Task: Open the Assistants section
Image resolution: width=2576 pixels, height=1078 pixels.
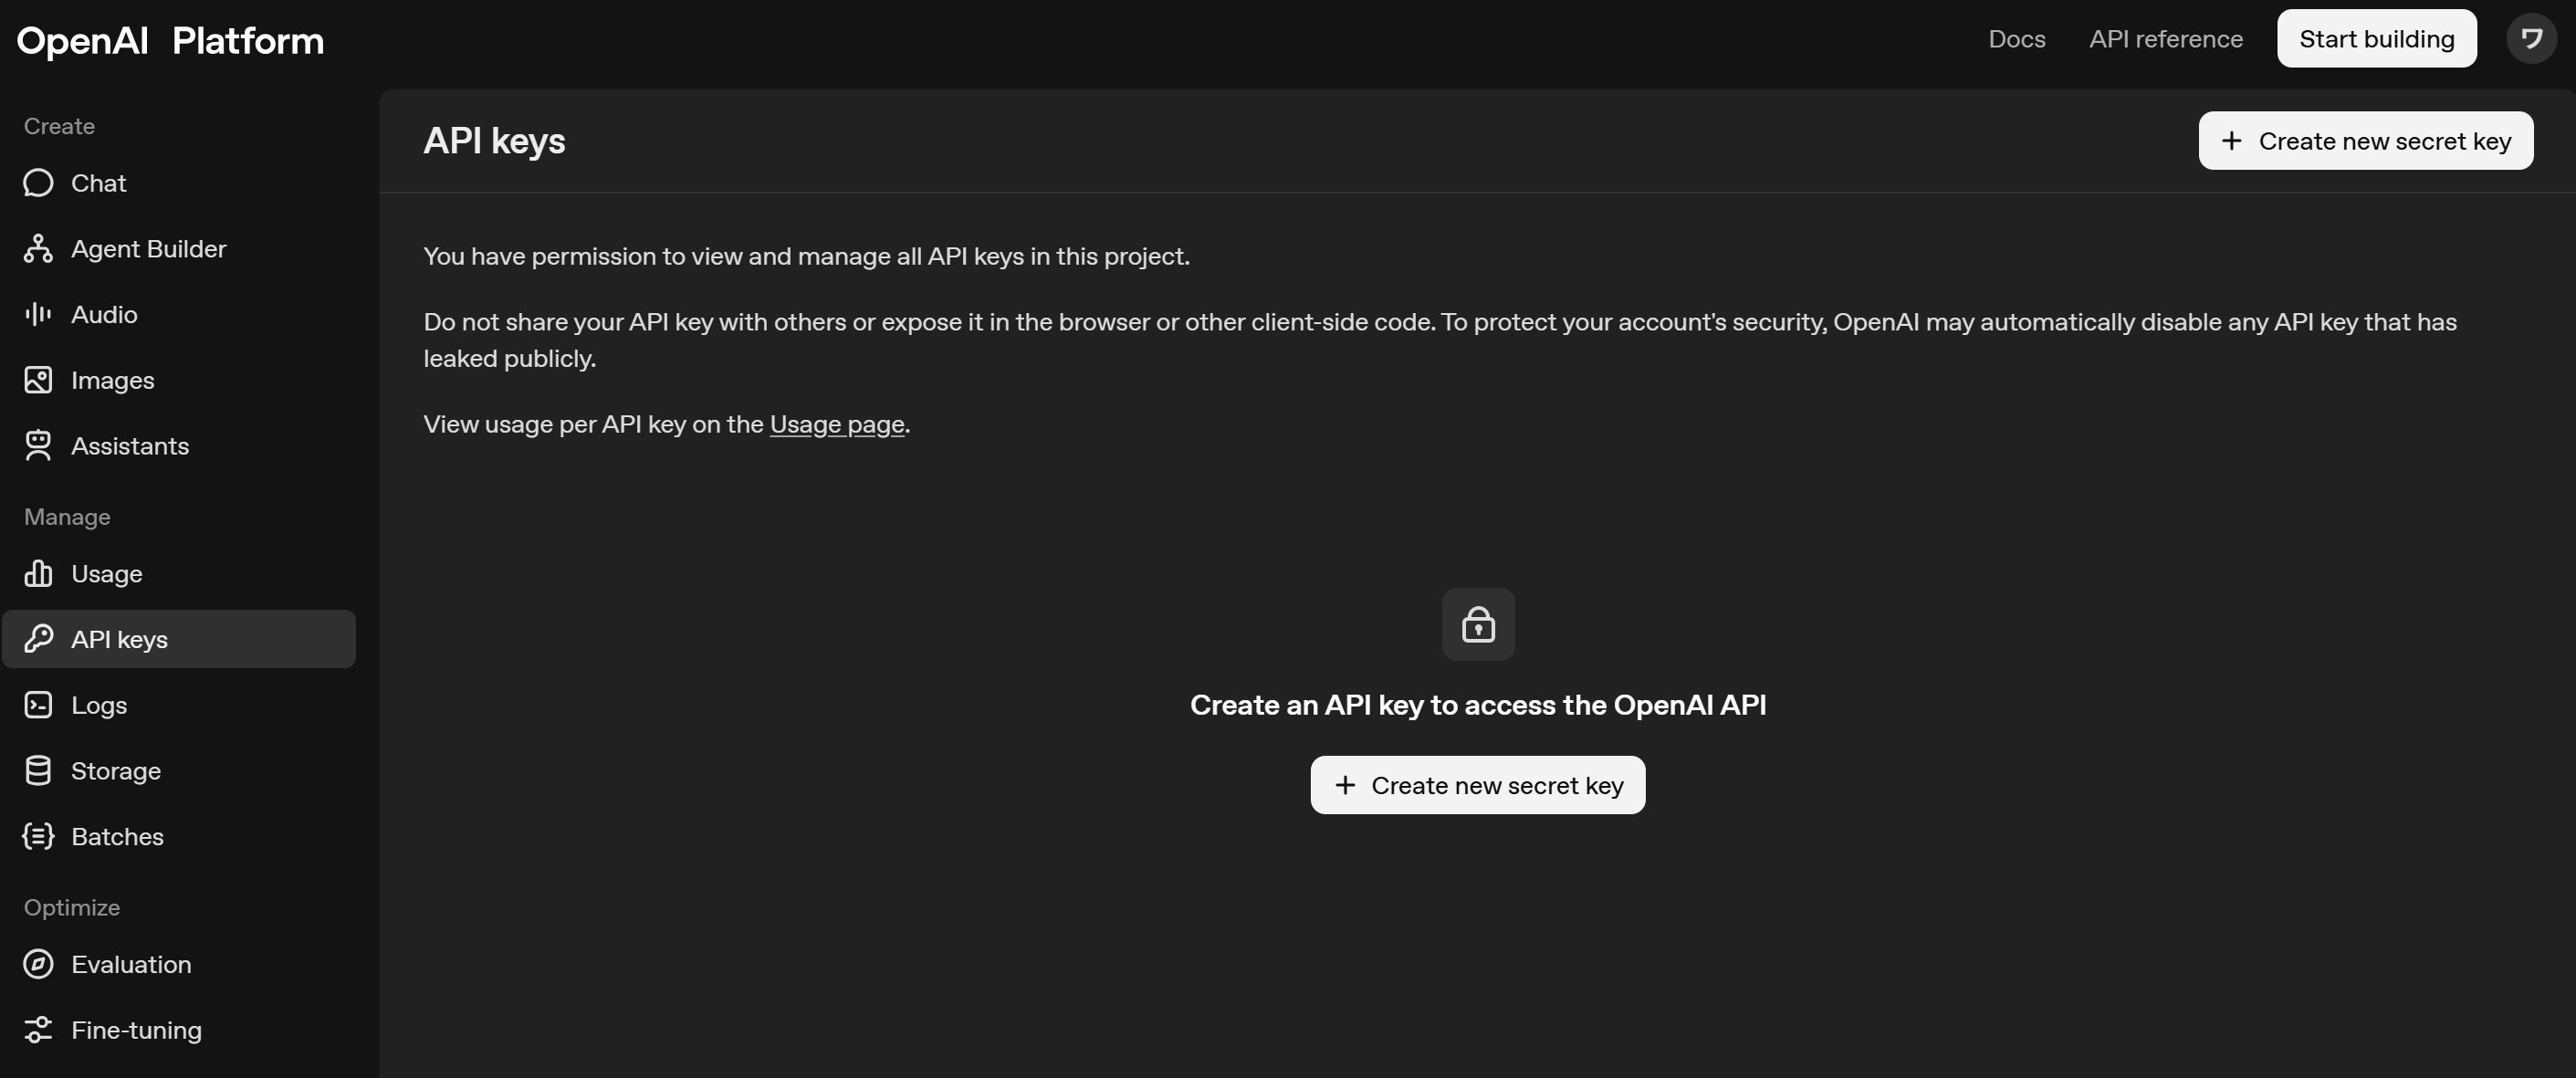Action: tap(38, 446)
